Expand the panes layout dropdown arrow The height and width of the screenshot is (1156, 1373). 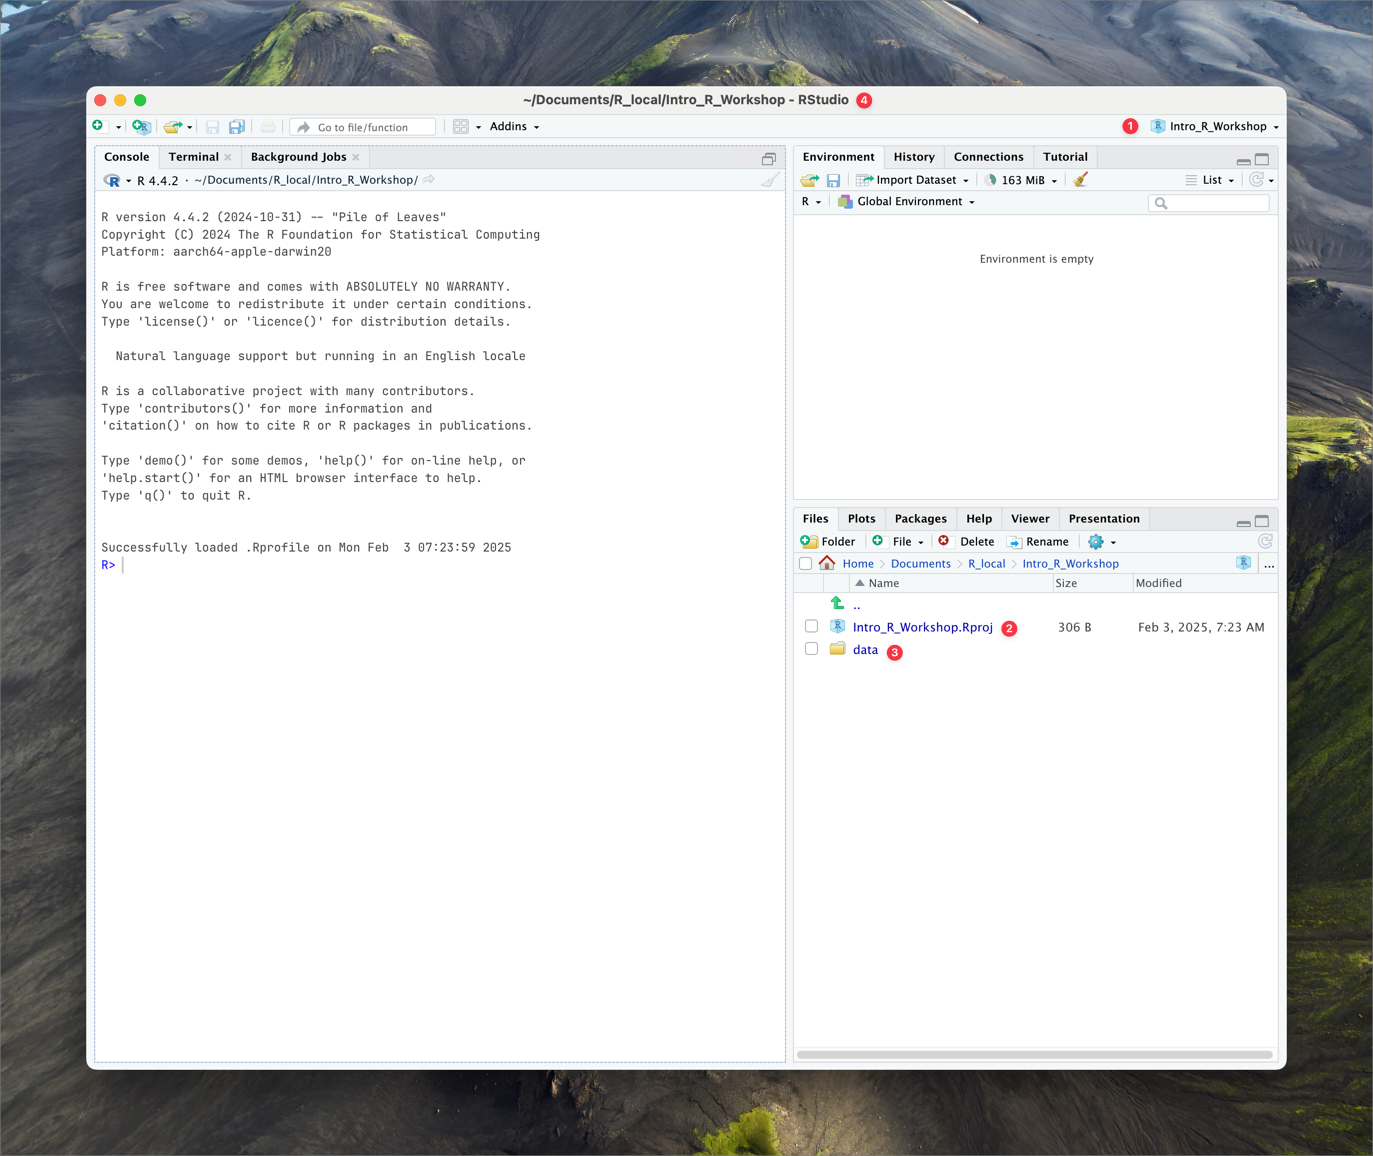click(478, 127)
